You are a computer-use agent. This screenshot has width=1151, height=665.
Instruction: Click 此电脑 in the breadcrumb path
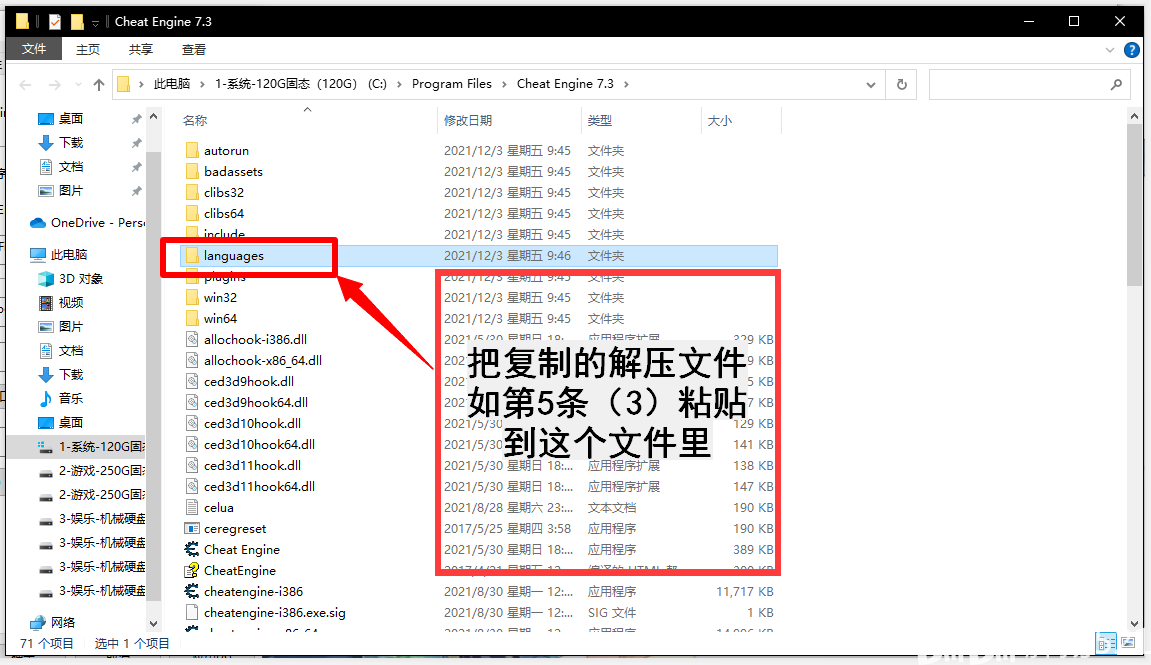click(x=172, y=84)
